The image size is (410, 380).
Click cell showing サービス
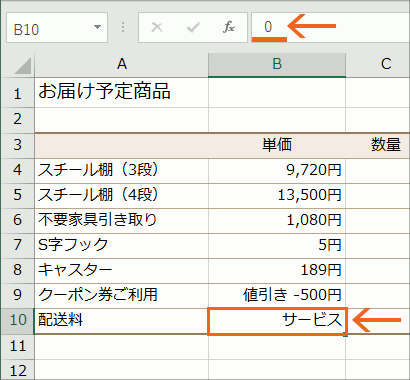pos(277,321)
